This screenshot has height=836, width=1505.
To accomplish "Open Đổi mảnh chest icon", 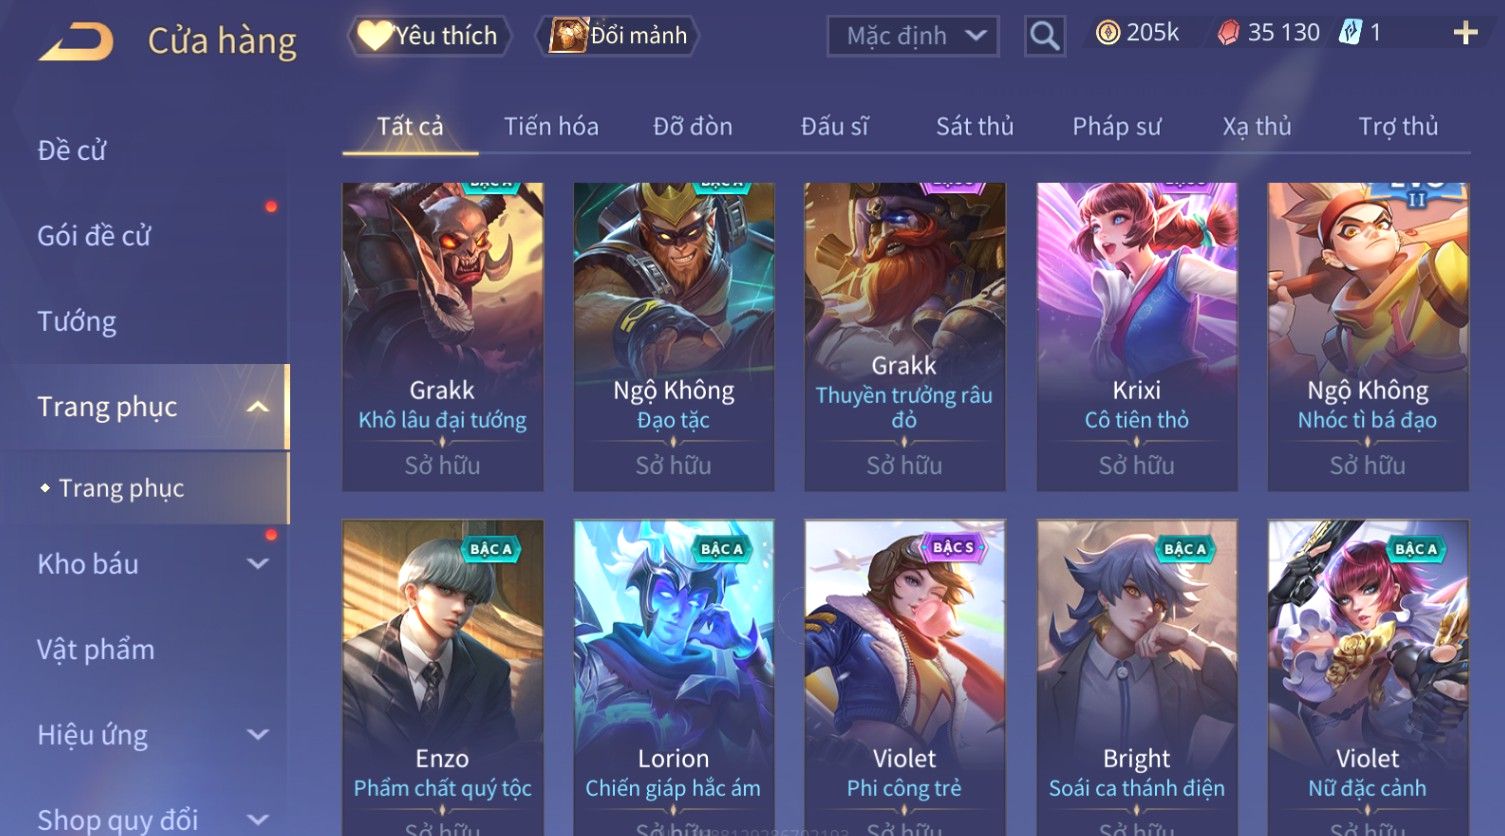I will 568,35.
